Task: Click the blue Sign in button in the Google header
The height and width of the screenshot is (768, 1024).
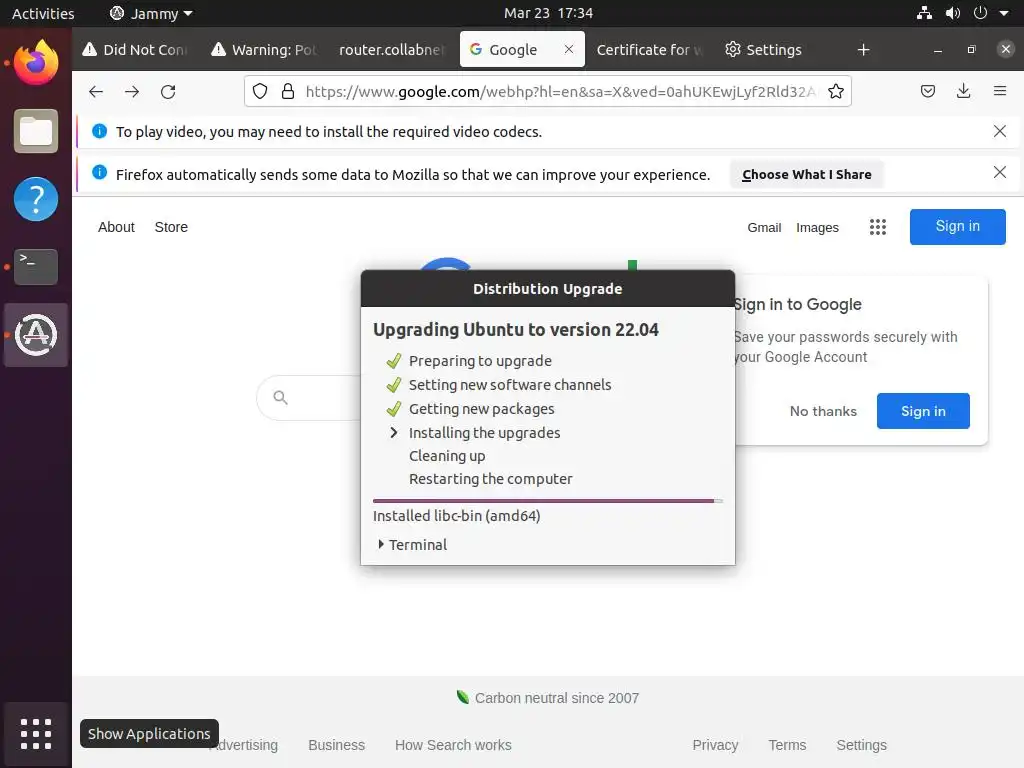Action: [957, 227]
